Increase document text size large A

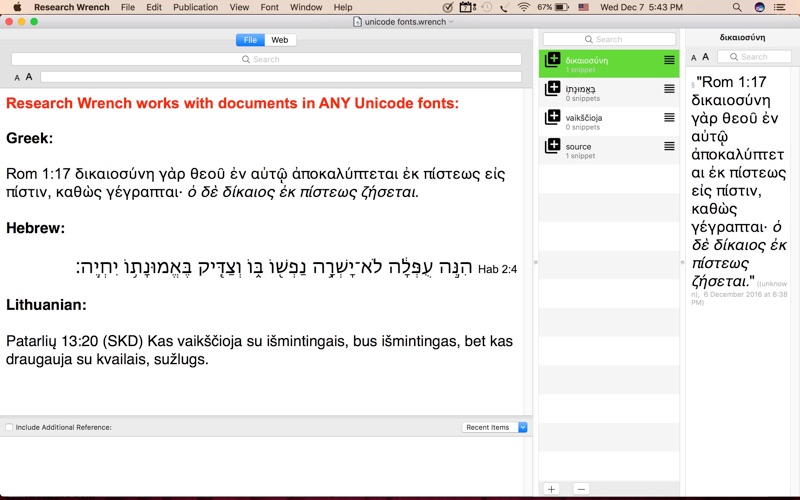click(29, 77)
